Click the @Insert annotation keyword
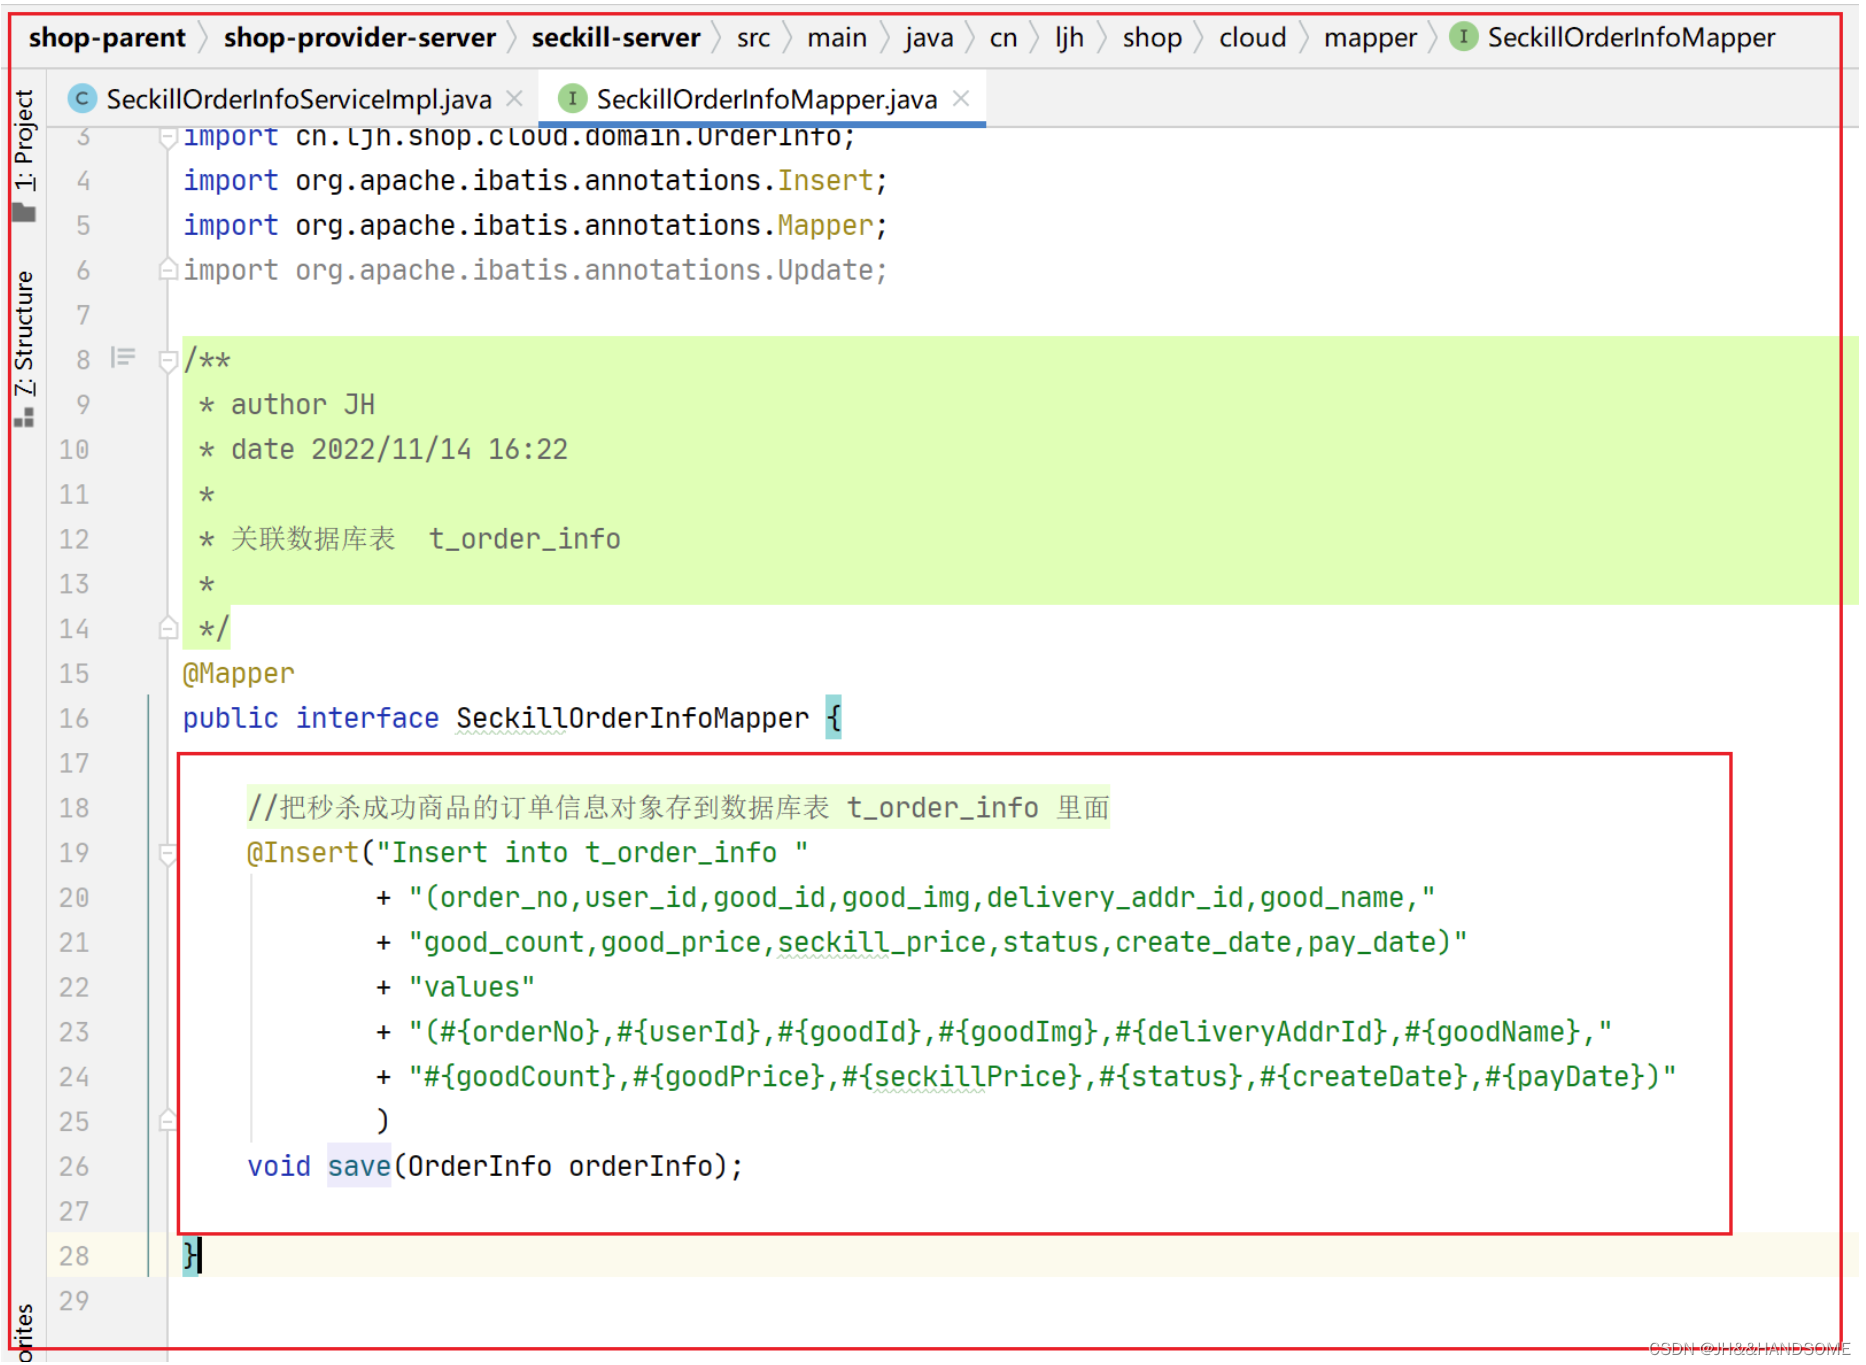Viewport: 1866px width, 1365px height. click(x=303, y=852)
